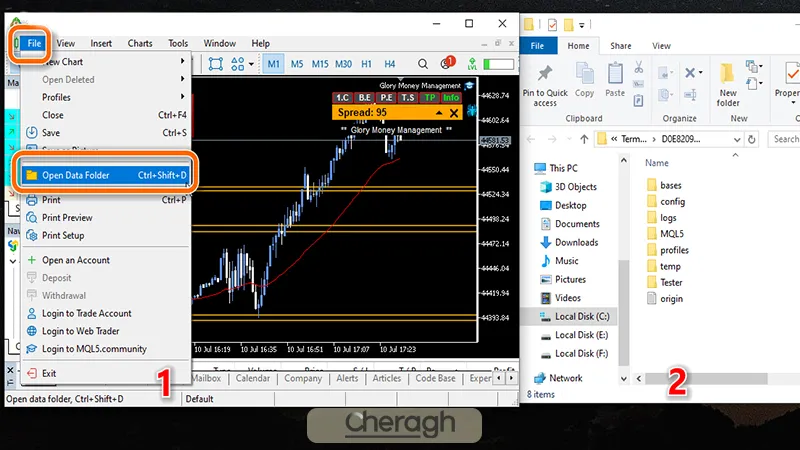Click the T.S button on chart panel
Screen dimensions: 800x450
coord(408,98)
